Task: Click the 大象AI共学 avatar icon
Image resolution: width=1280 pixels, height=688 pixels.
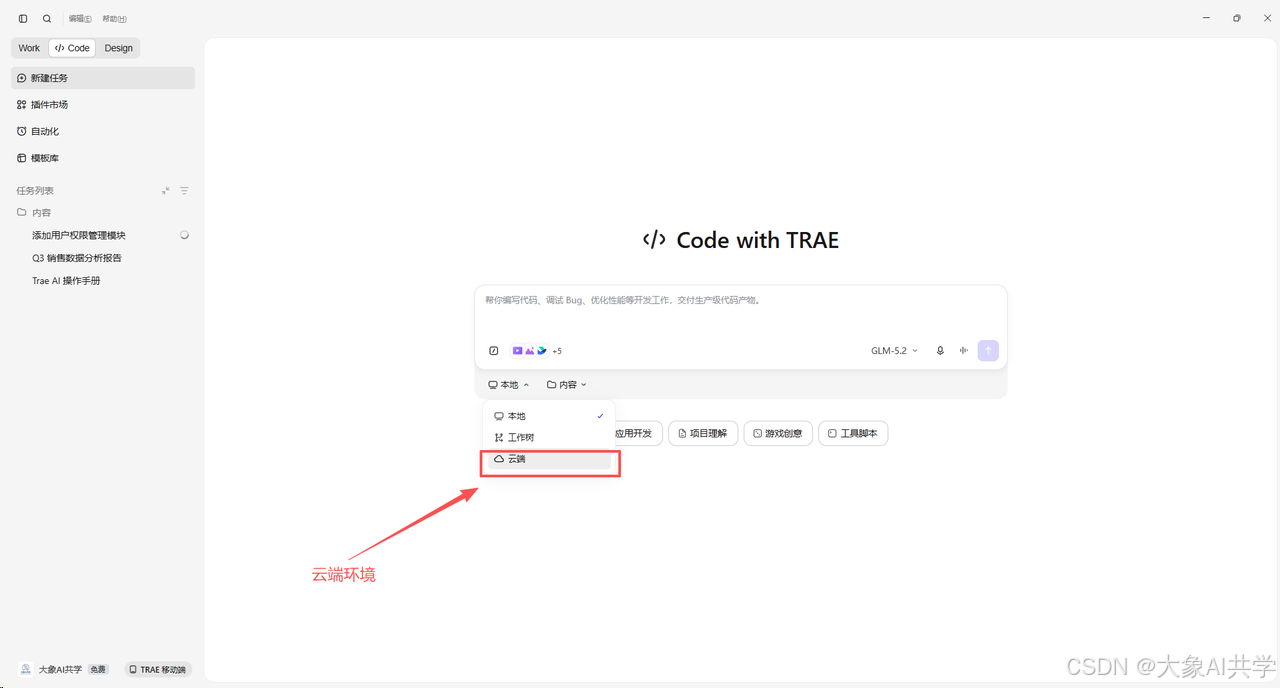Action: [x=26, y=670]
